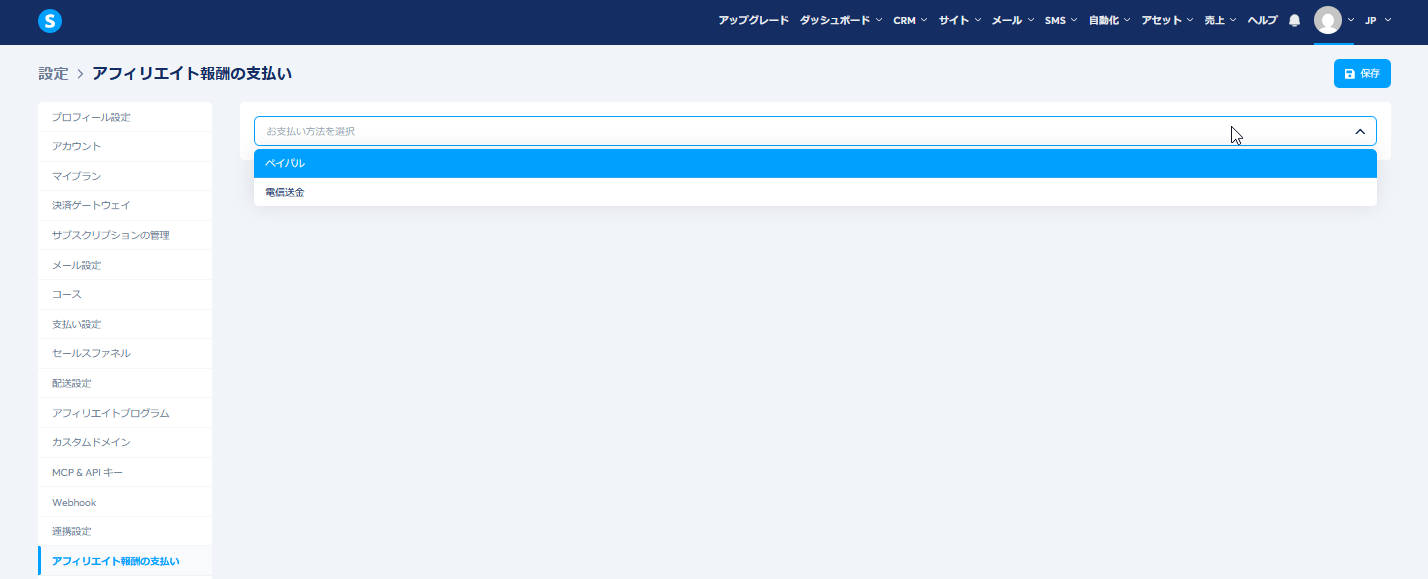Select 支払い設定 sidebar item
This screenshot has width=1428, height=579.
point(125,324)
